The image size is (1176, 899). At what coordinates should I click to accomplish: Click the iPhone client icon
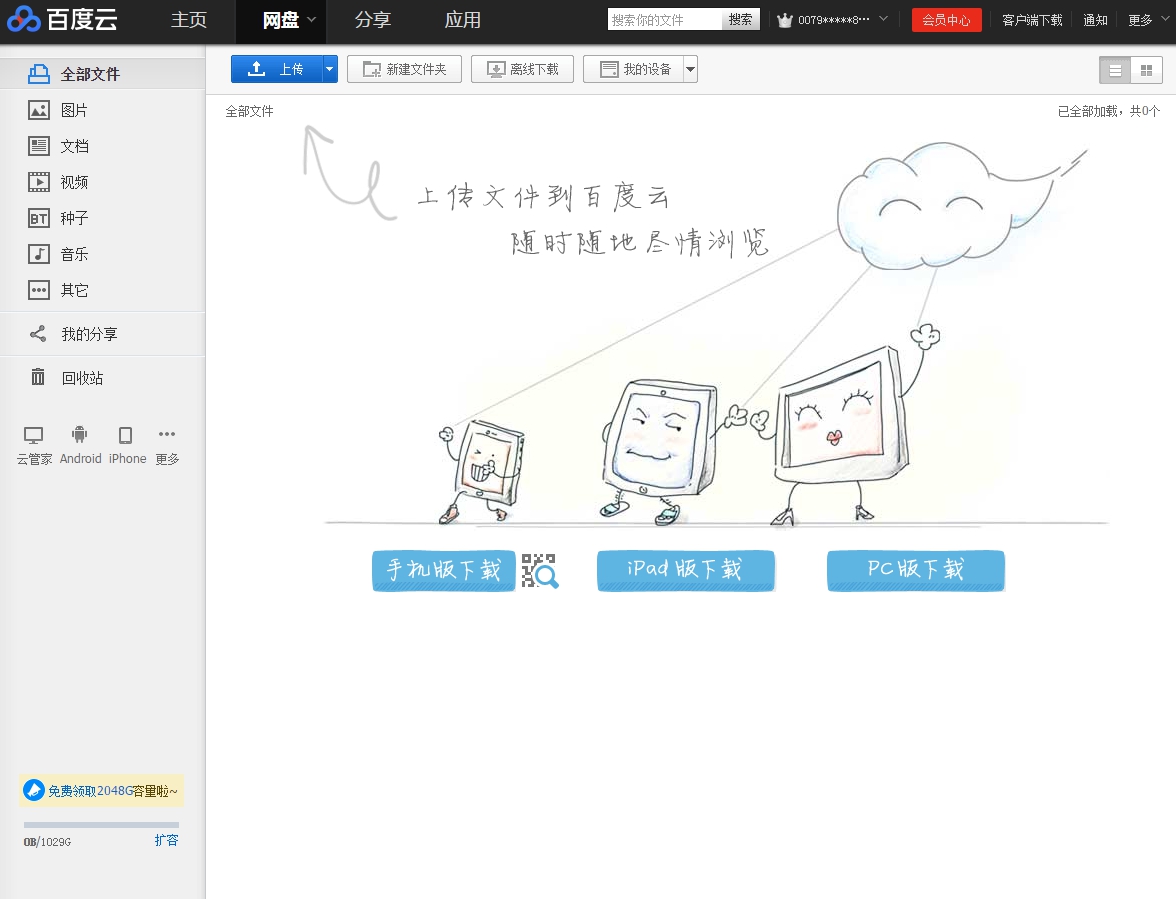coord(125,435)
